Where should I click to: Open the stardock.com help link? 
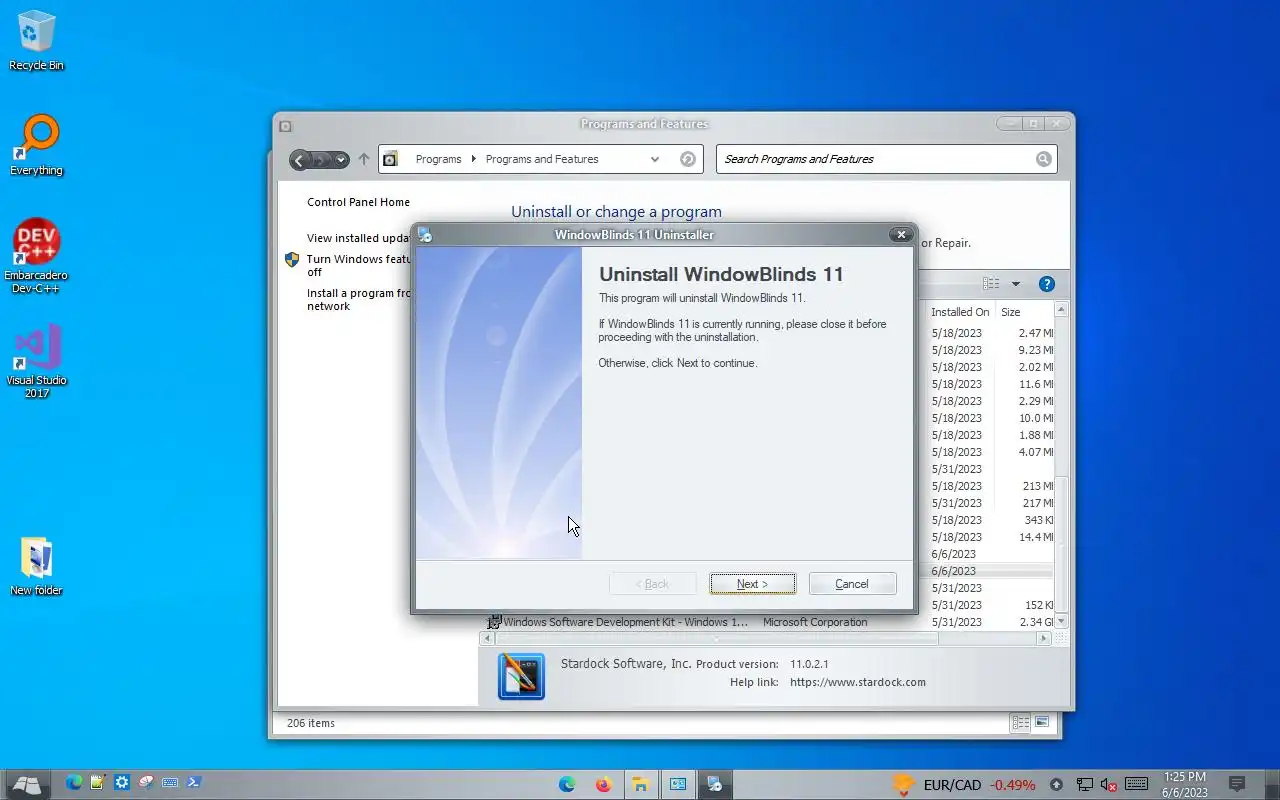point(858,682)
